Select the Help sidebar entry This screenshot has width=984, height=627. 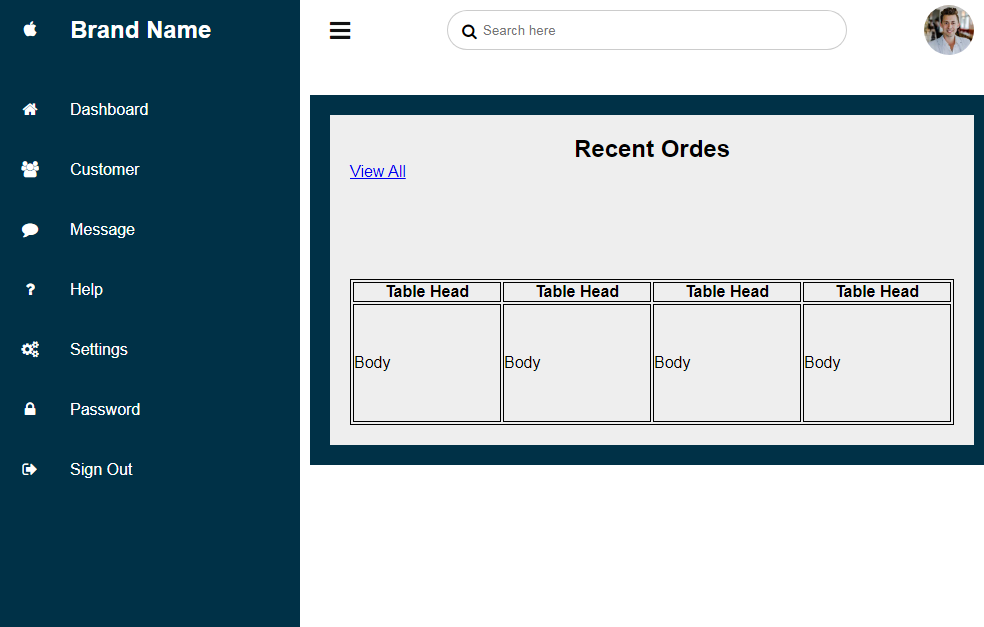coord(86,289)
